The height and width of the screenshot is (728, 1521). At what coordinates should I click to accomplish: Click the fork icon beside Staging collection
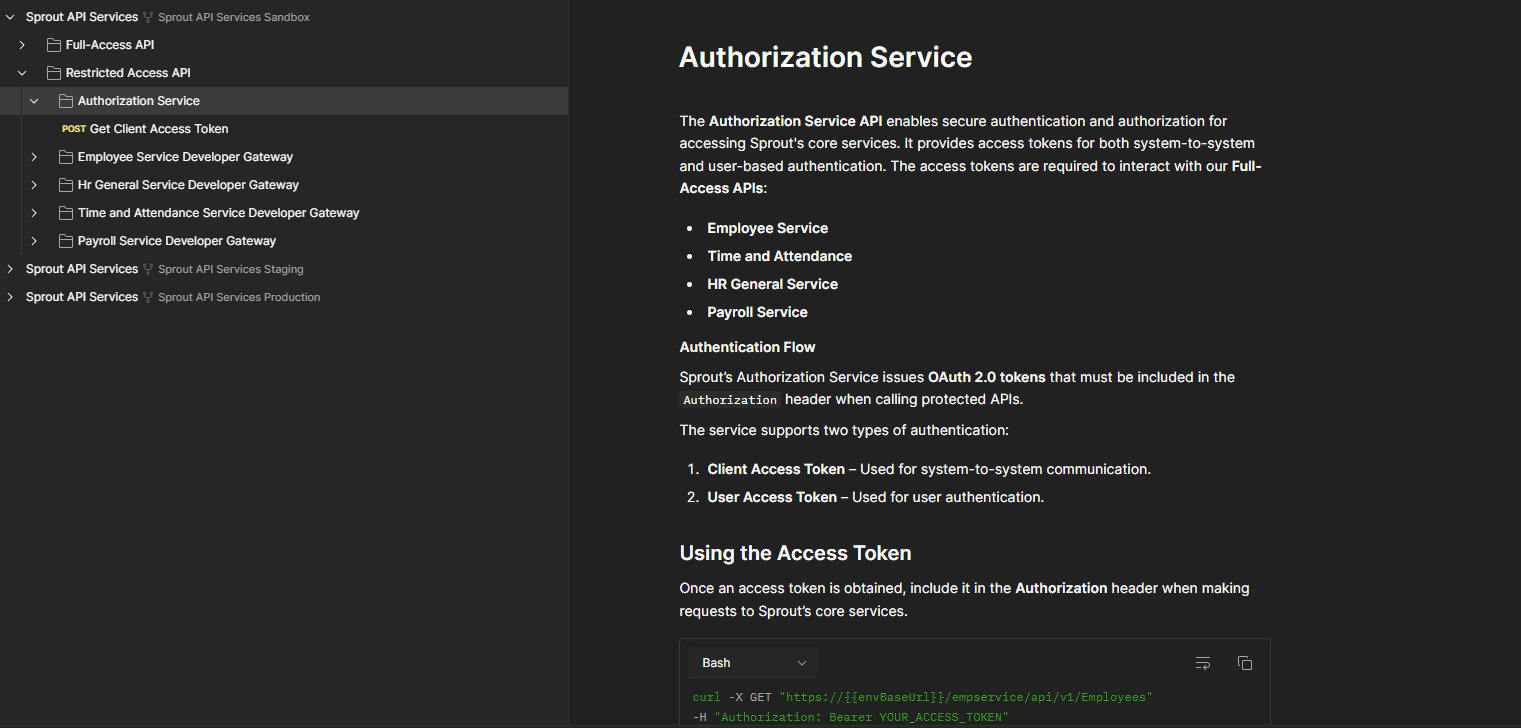pyautogui.click(x=148, y=269)
